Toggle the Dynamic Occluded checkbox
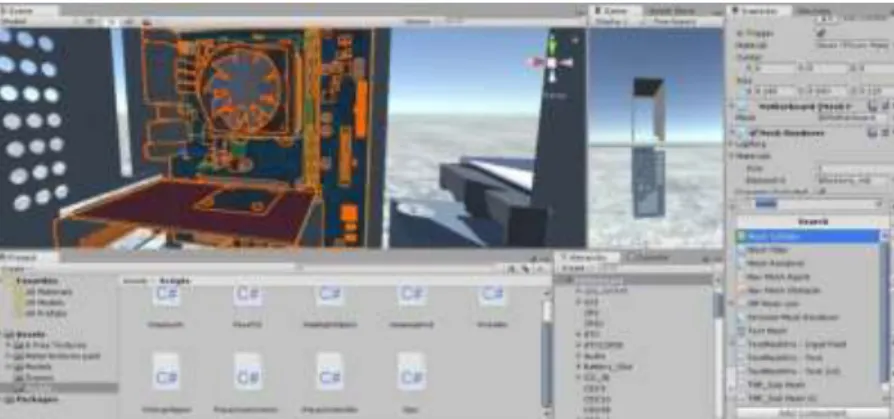The height and width of the screenshot is (419, 894). point(822,192)
